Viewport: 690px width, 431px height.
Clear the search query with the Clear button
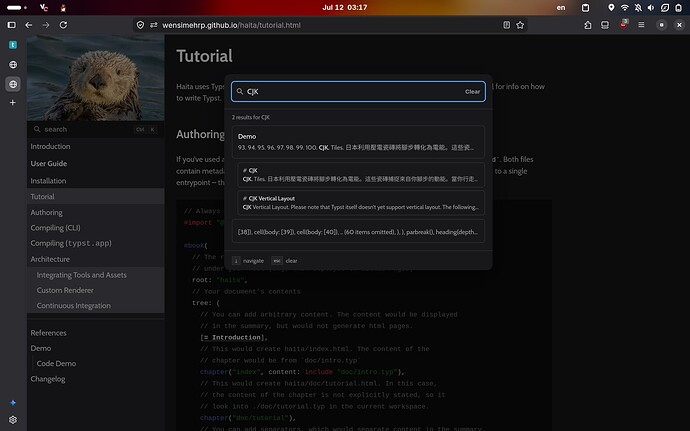click(x=472, y=92)
